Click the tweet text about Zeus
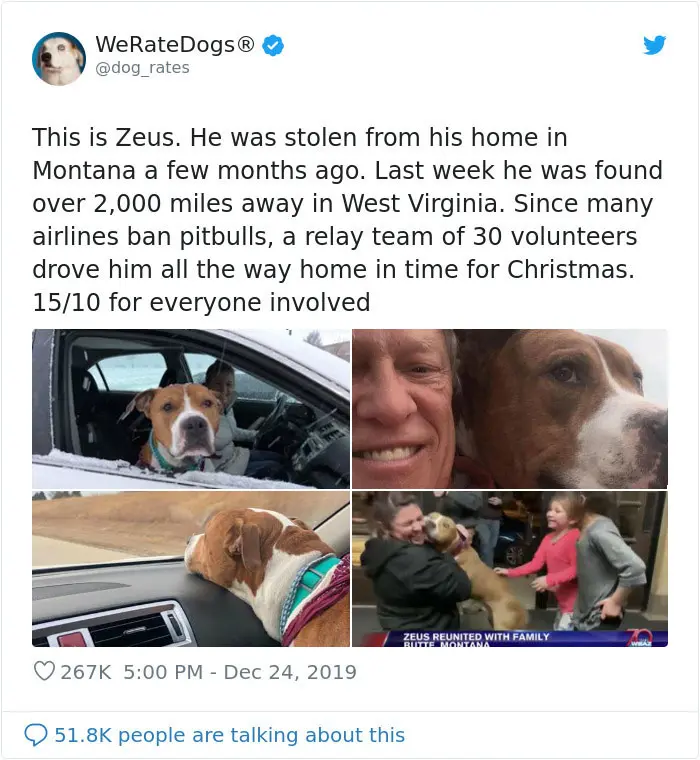This screenshot has width=700, height=760. pos(347,220)
